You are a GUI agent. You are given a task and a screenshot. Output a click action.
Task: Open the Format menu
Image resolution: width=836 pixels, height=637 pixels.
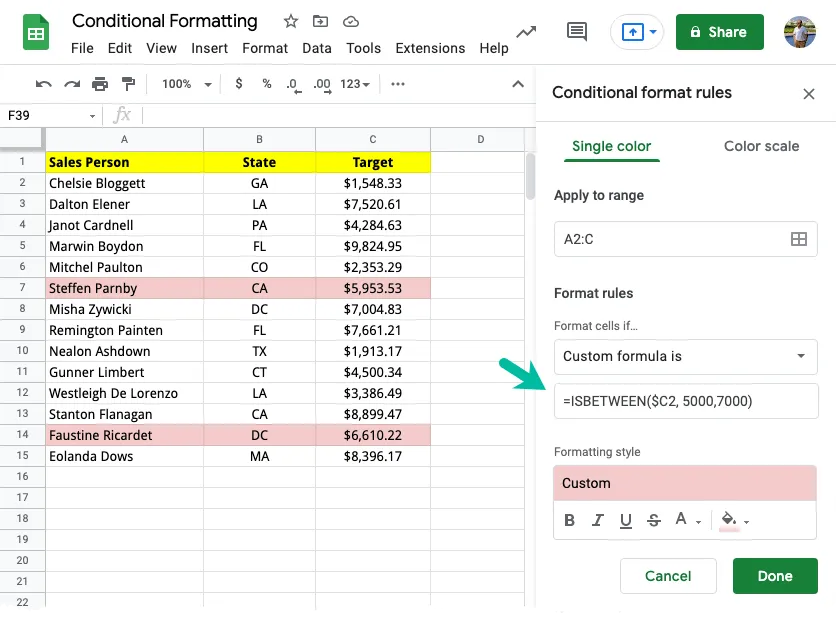264,48
